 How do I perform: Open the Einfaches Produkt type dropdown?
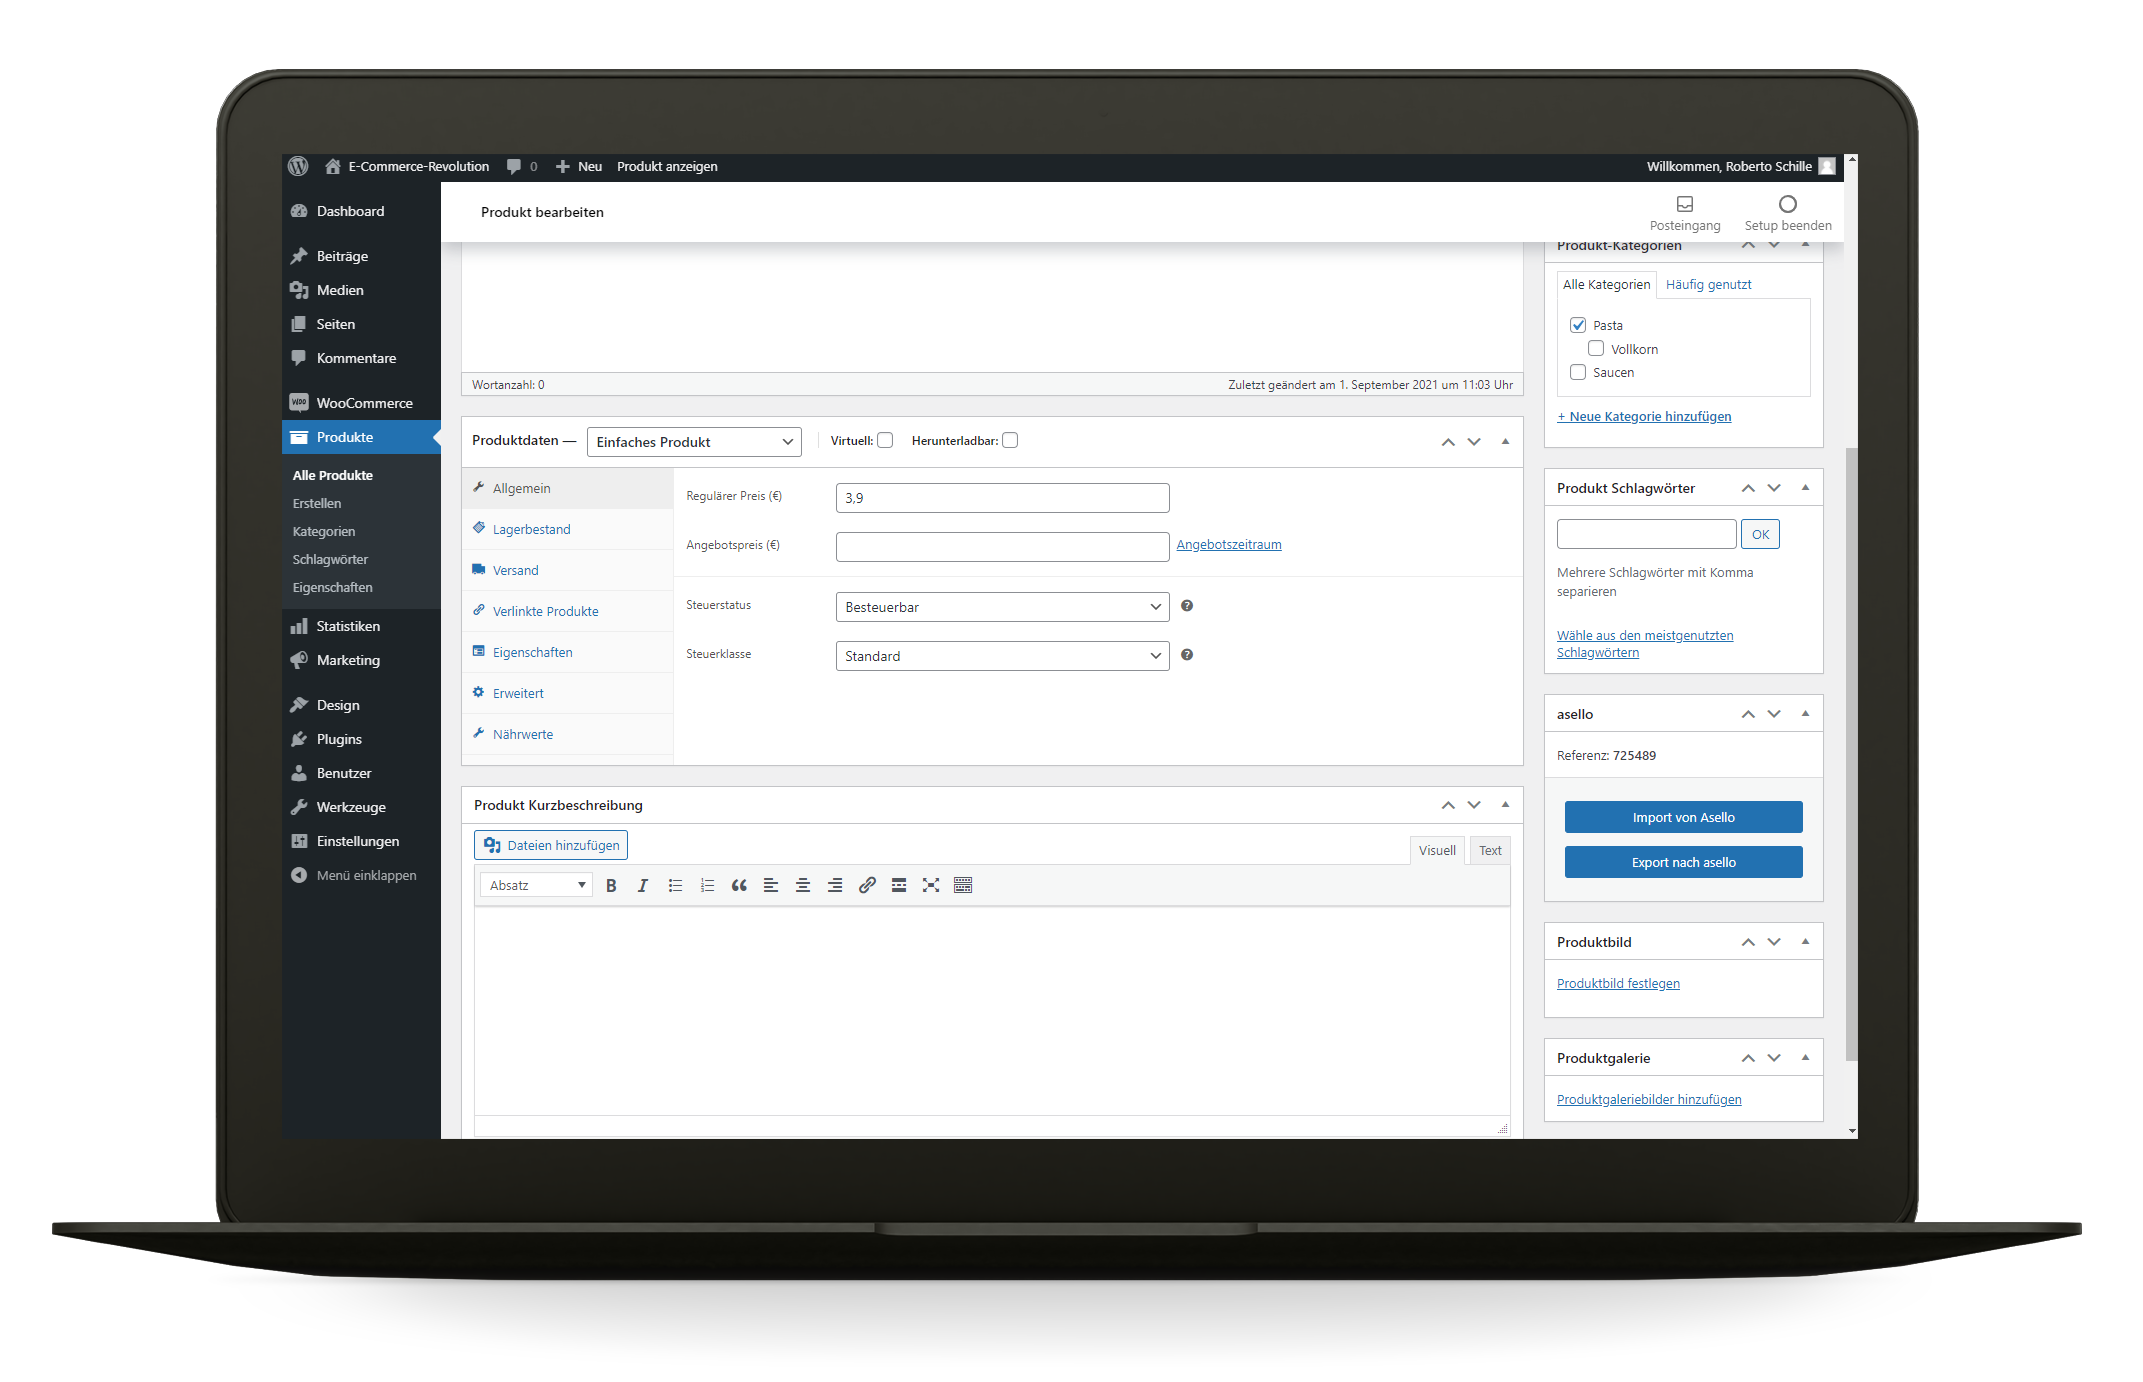pyautogui.click(x=694, y=442)
